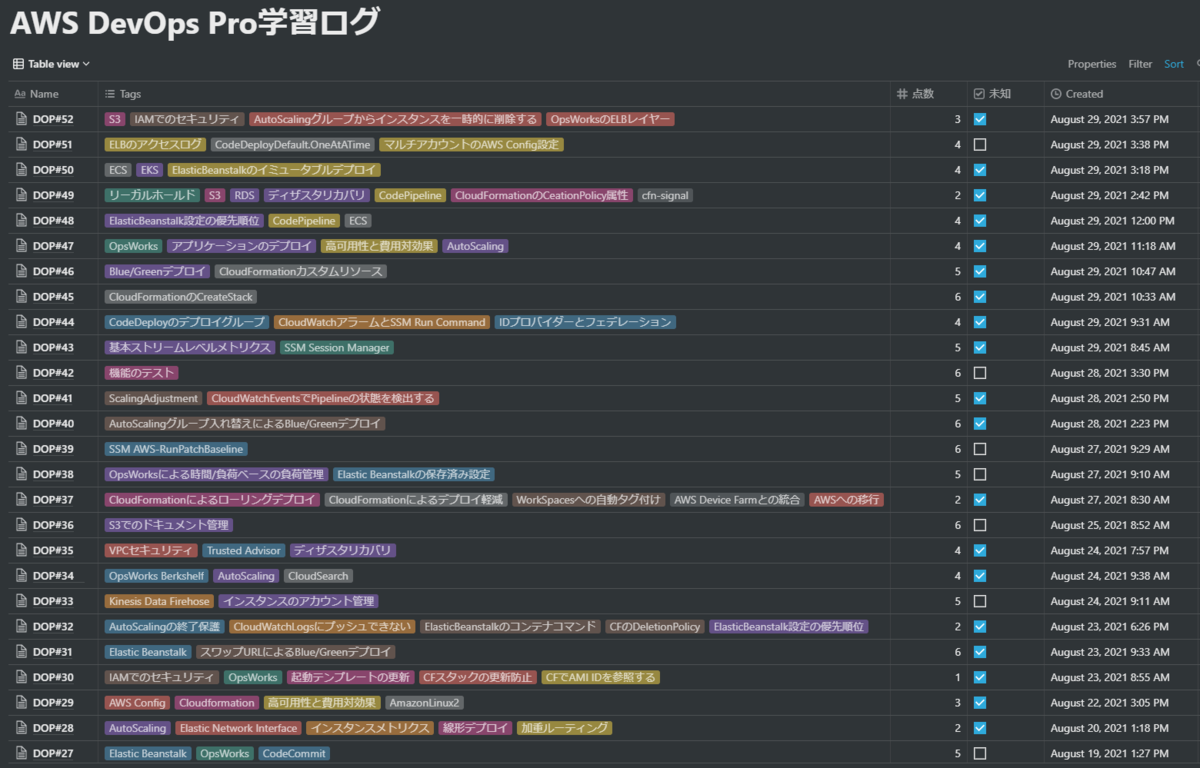
Task: Open the Table view dropdown
Action: tap(51, 64)
